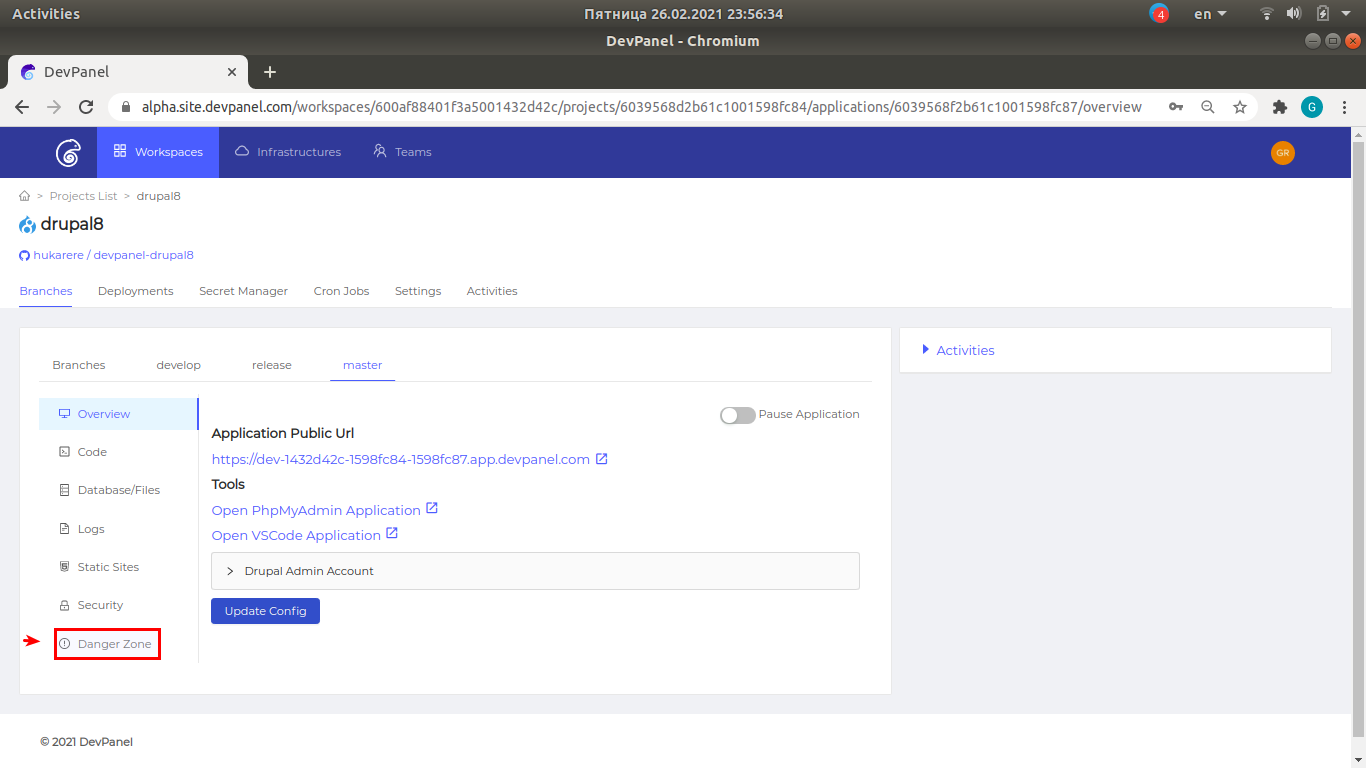This screenshot has width=1366, height=768.
Task: Reload the page in the browser
Action: pyautogui.click(x=86, y=107)
